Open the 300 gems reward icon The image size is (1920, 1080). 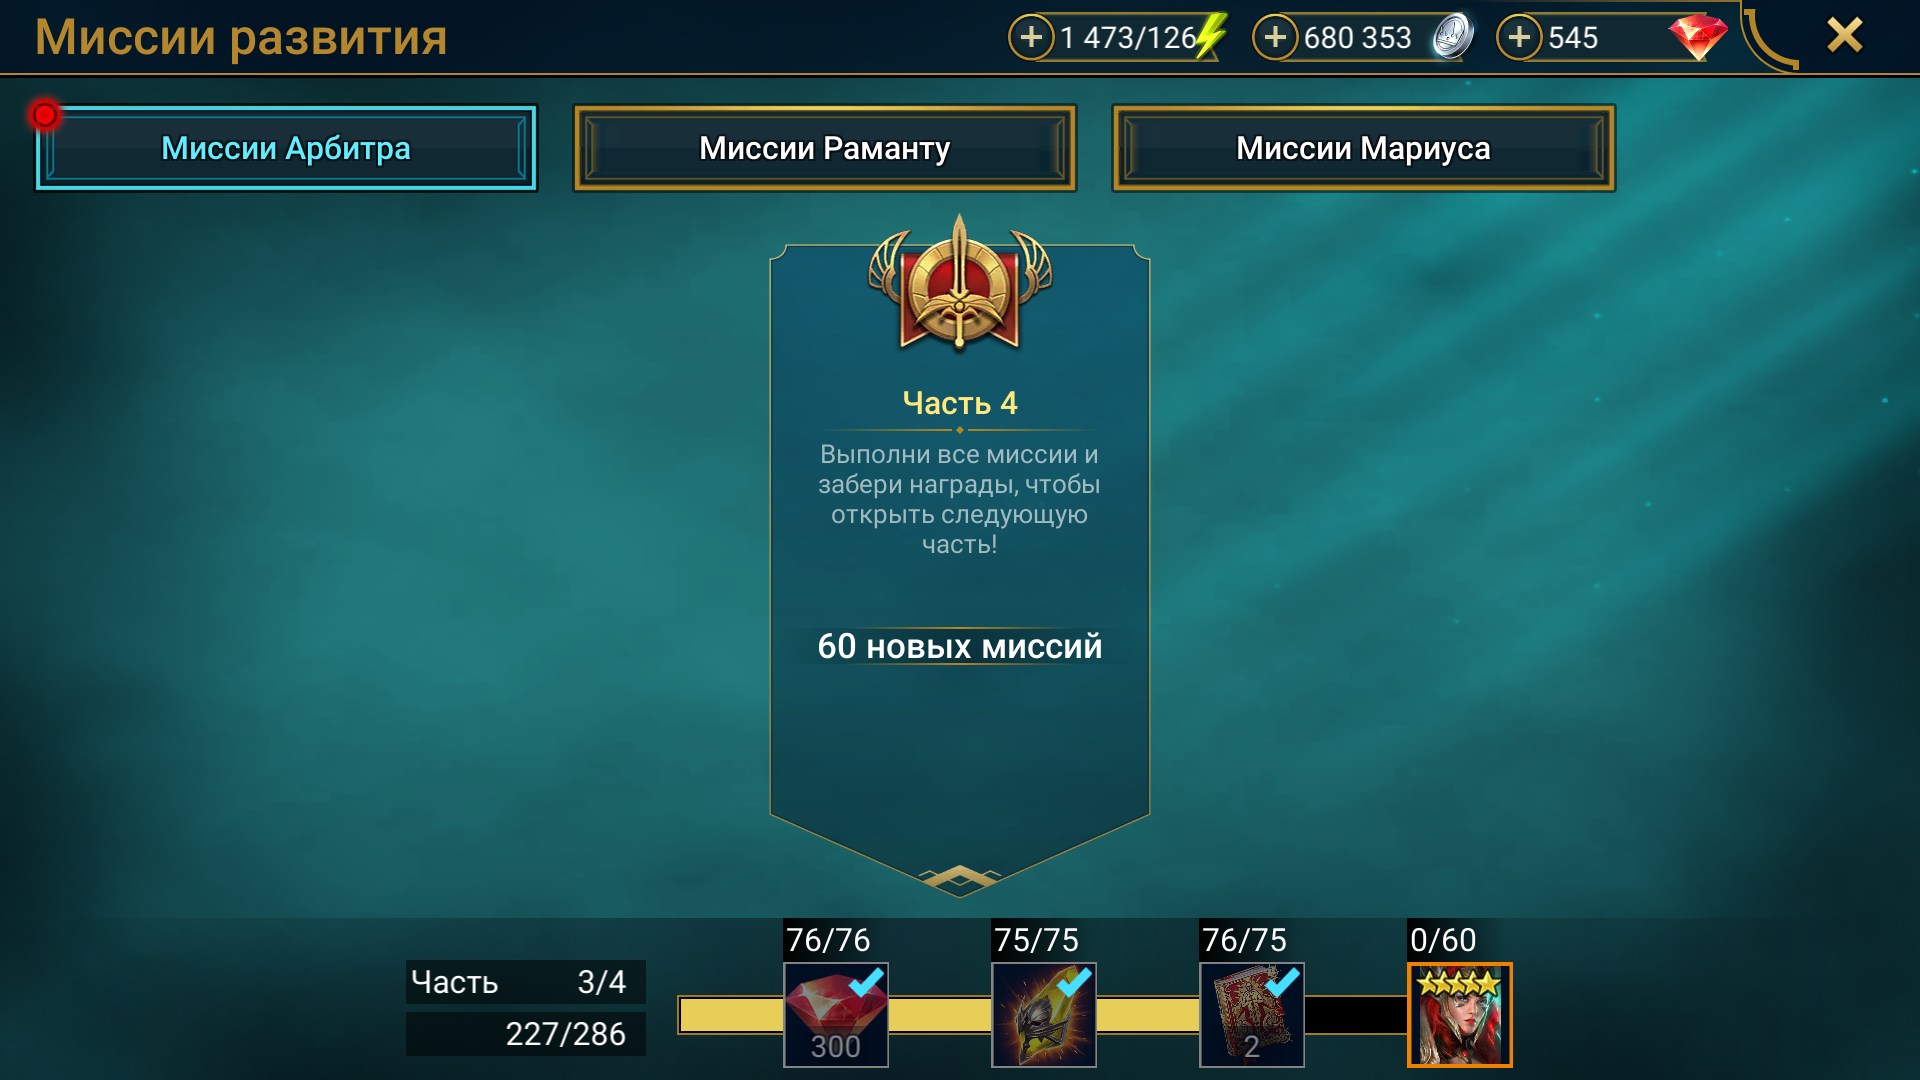coord(836,1014)
